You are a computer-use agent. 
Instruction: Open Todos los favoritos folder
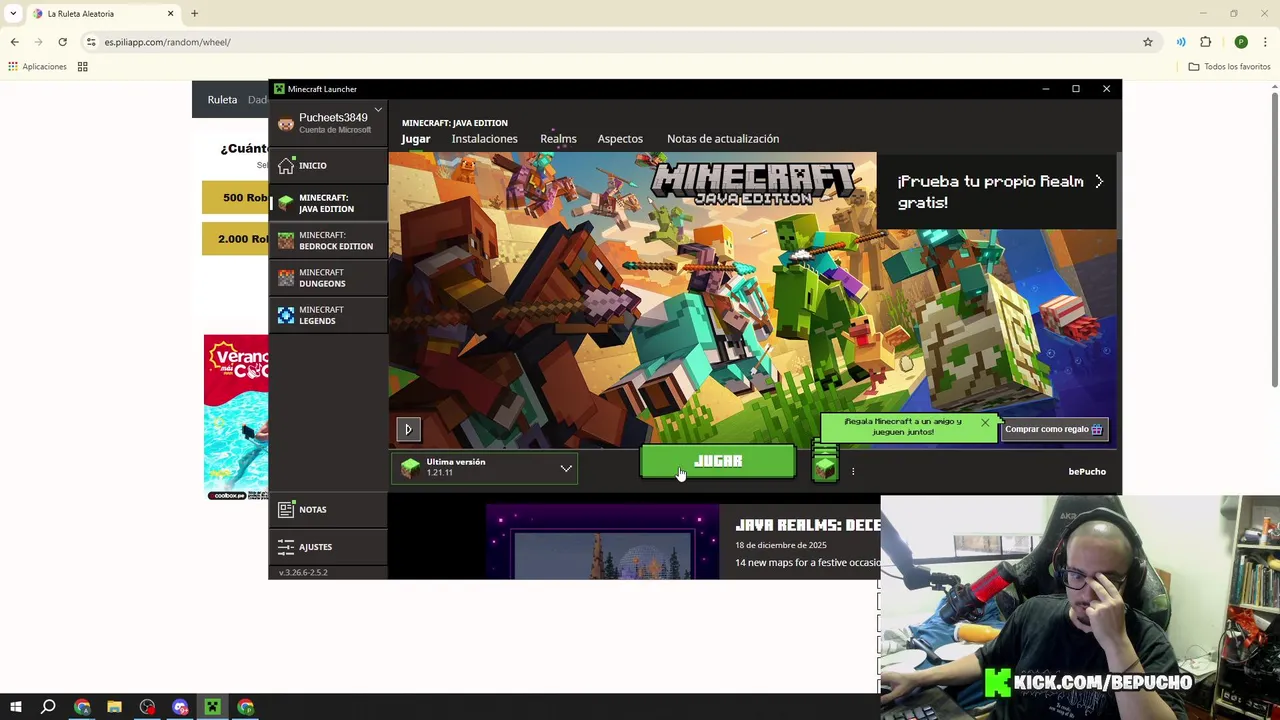click(1229, 67)
